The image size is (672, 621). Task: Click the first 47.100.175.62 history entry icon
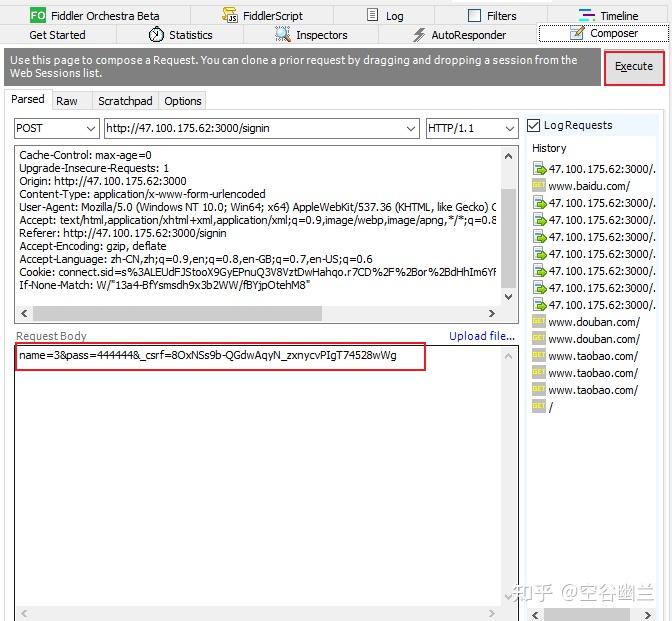[539, 168]
